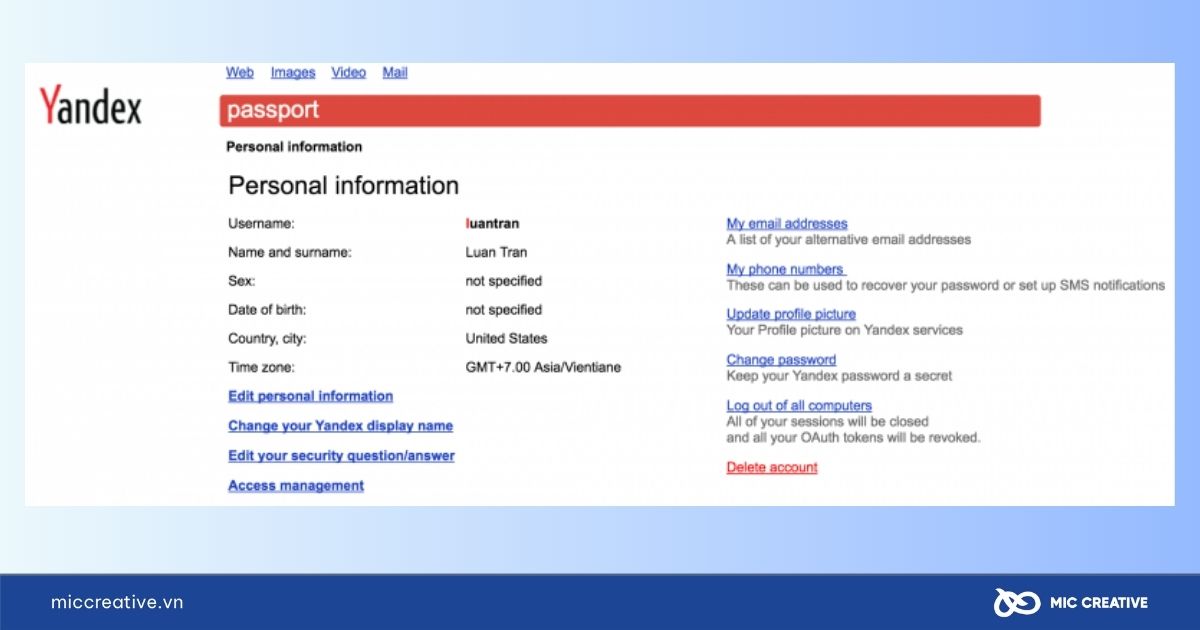
Task: Select the name value Luan Tran
Action: (496, 253)
